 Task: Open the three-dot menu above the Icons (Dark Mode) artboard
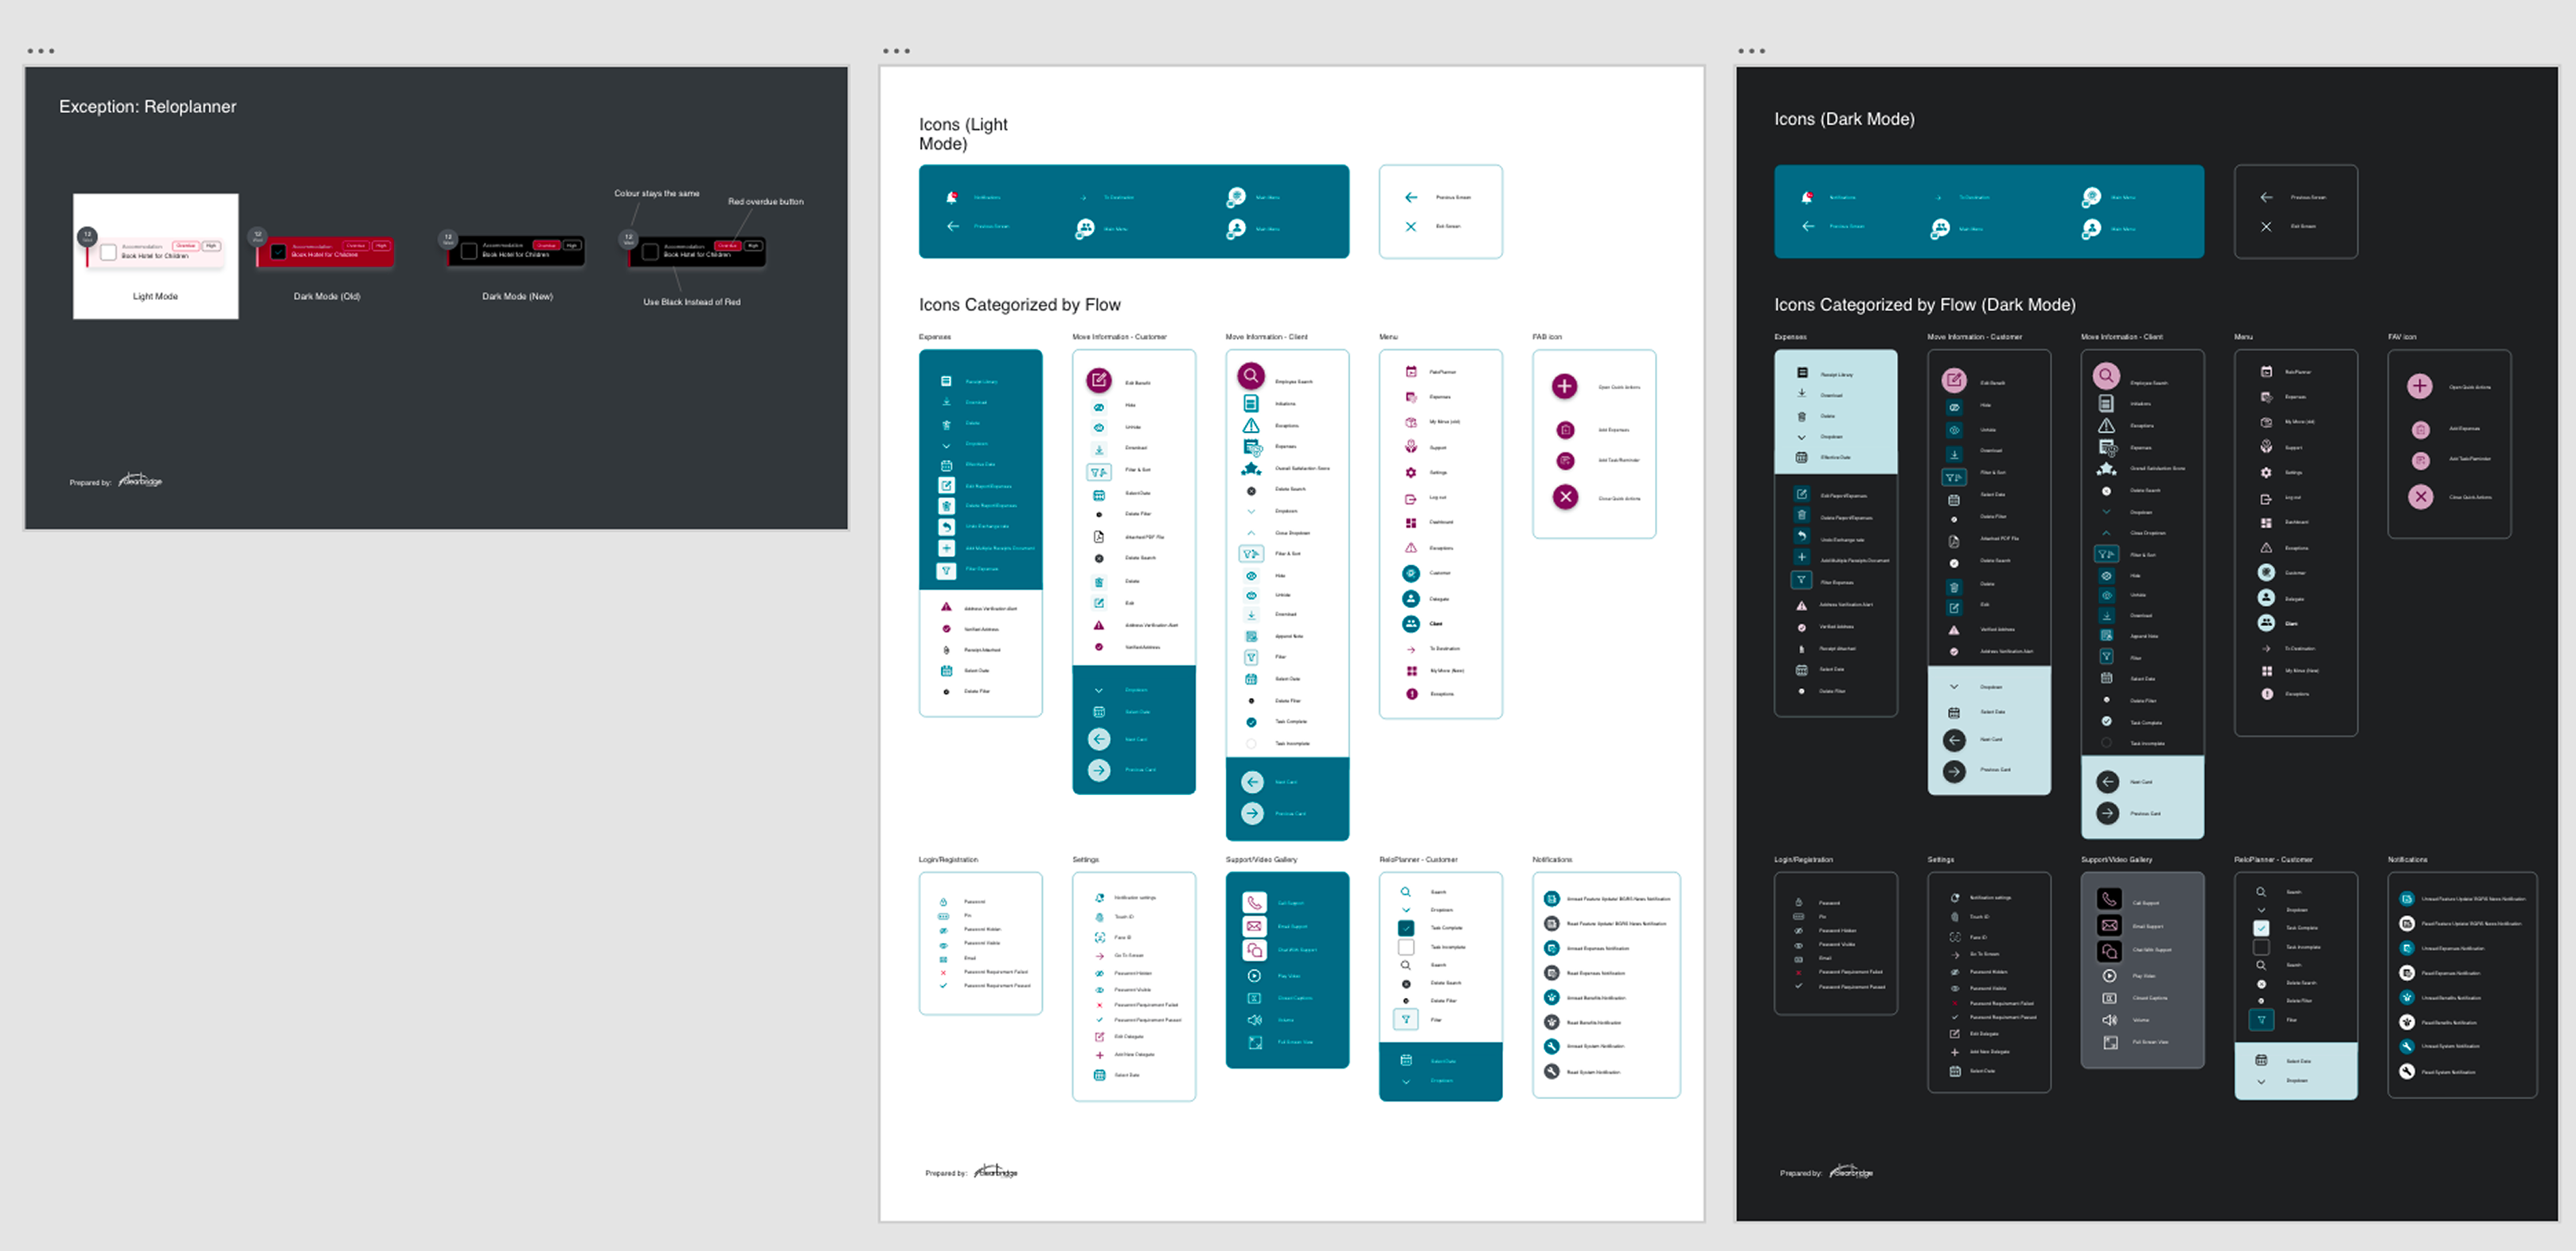[1751, 51]
